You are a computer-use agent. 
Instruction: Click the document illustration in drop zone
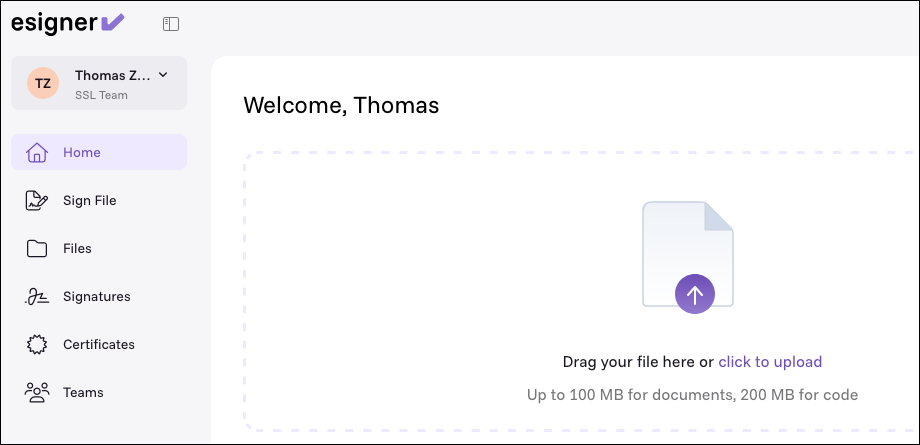pyautogui.click(x=688, y=254)
